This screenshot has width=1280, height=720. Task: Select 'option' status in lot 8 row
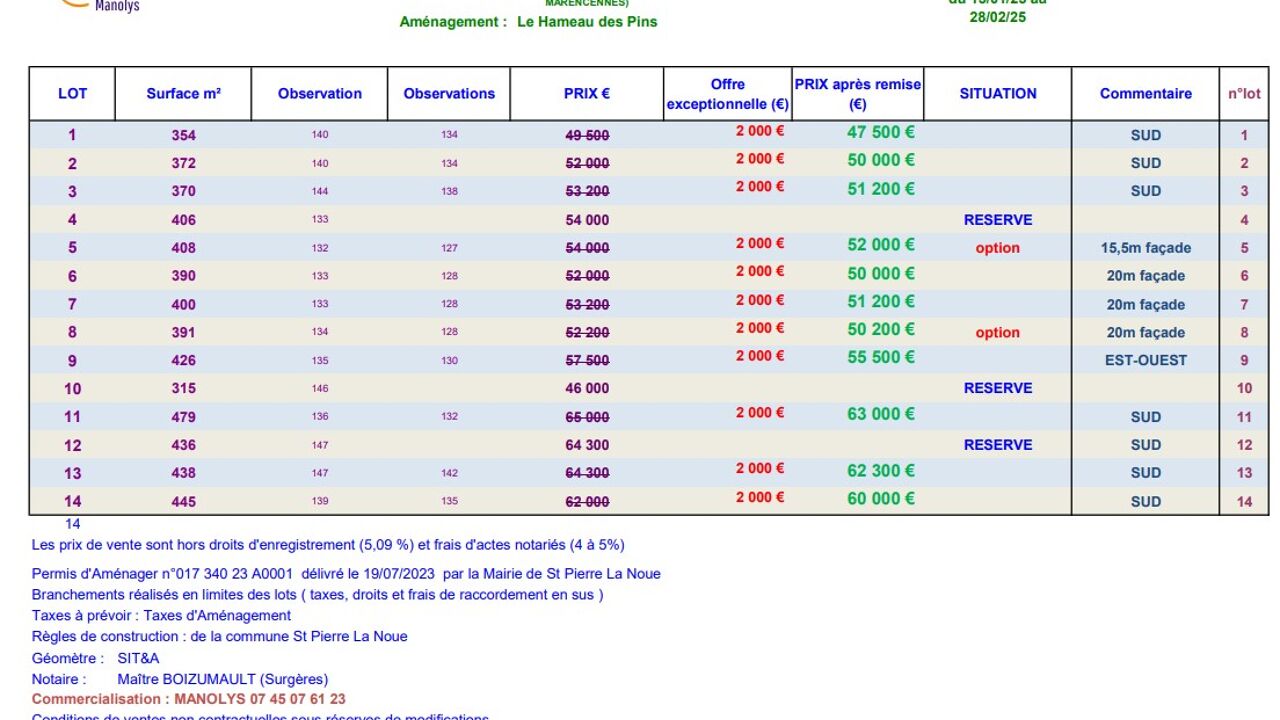tap(998, 333)
